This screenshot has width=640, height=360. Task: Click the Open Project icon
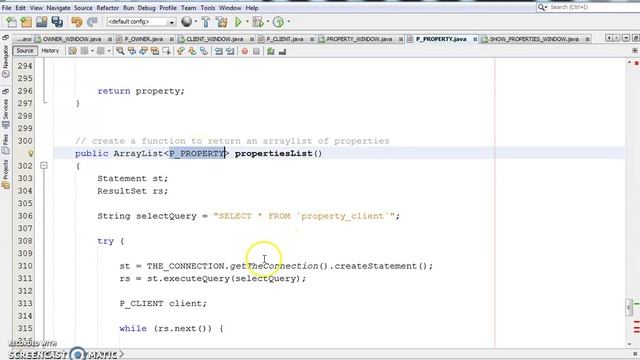pos(42,22)
